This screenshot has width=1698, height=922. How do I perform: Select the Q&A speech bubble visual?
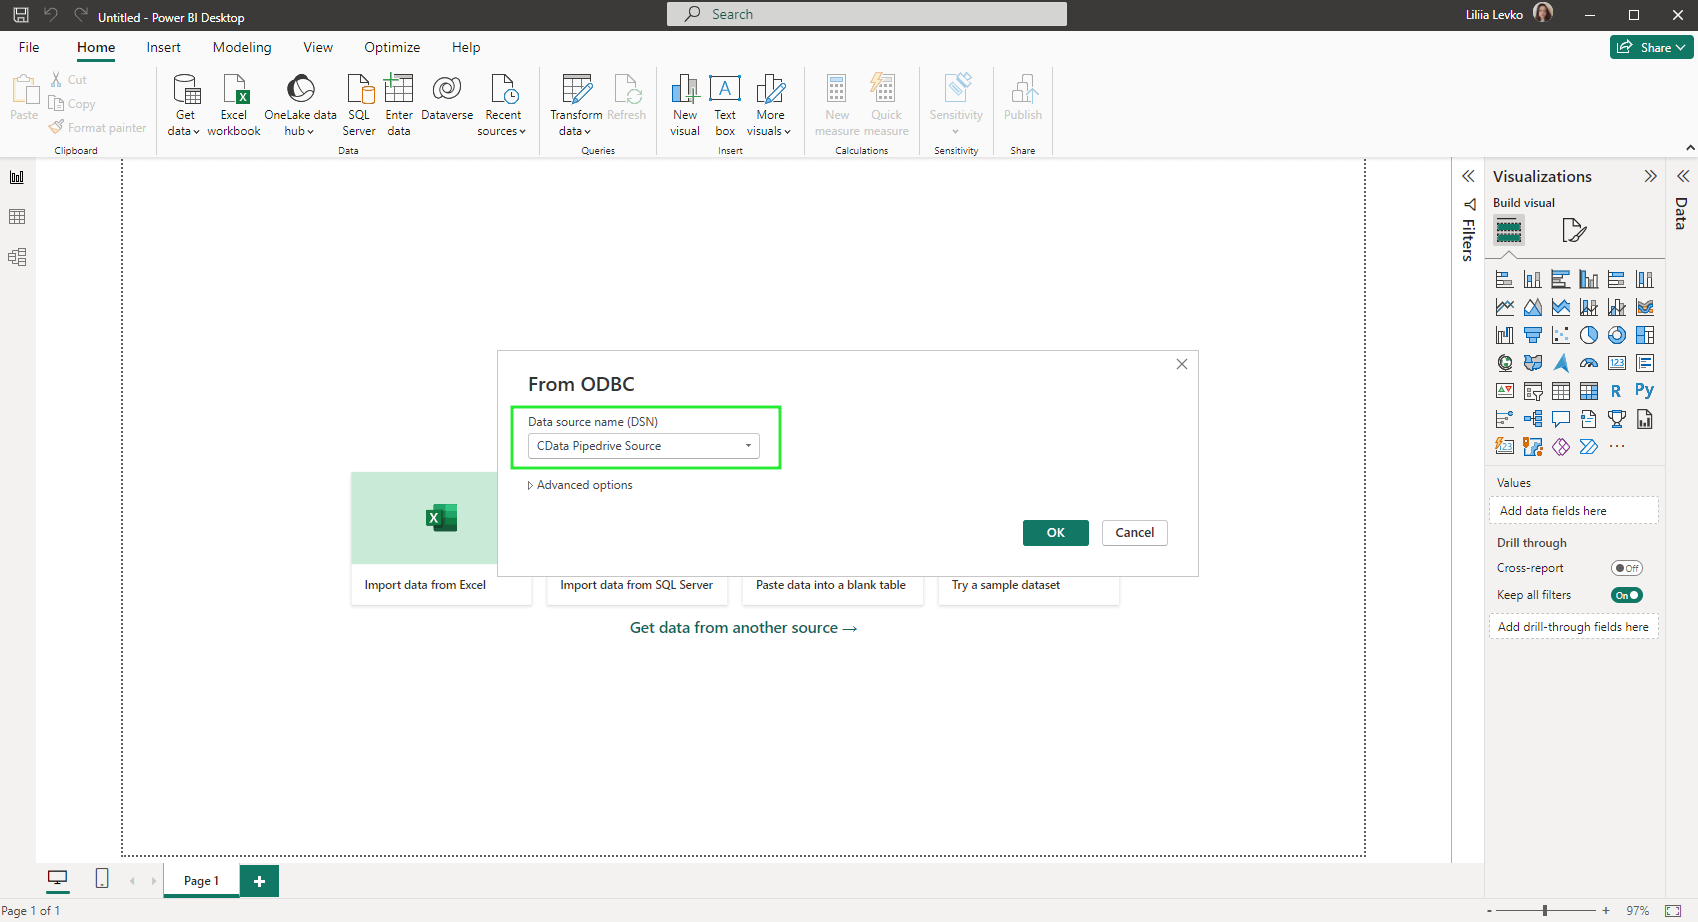[1560, 419]
